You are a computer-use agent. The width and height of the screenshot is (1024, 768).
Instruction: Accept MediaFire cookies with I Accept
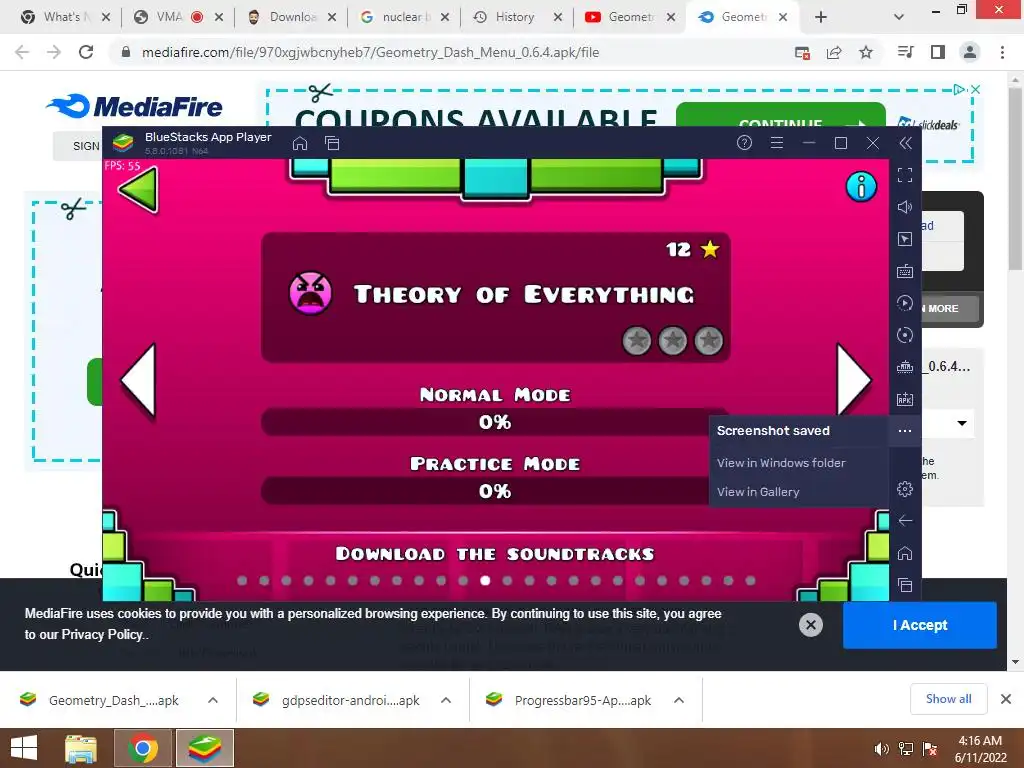click(x=920, y=625)
